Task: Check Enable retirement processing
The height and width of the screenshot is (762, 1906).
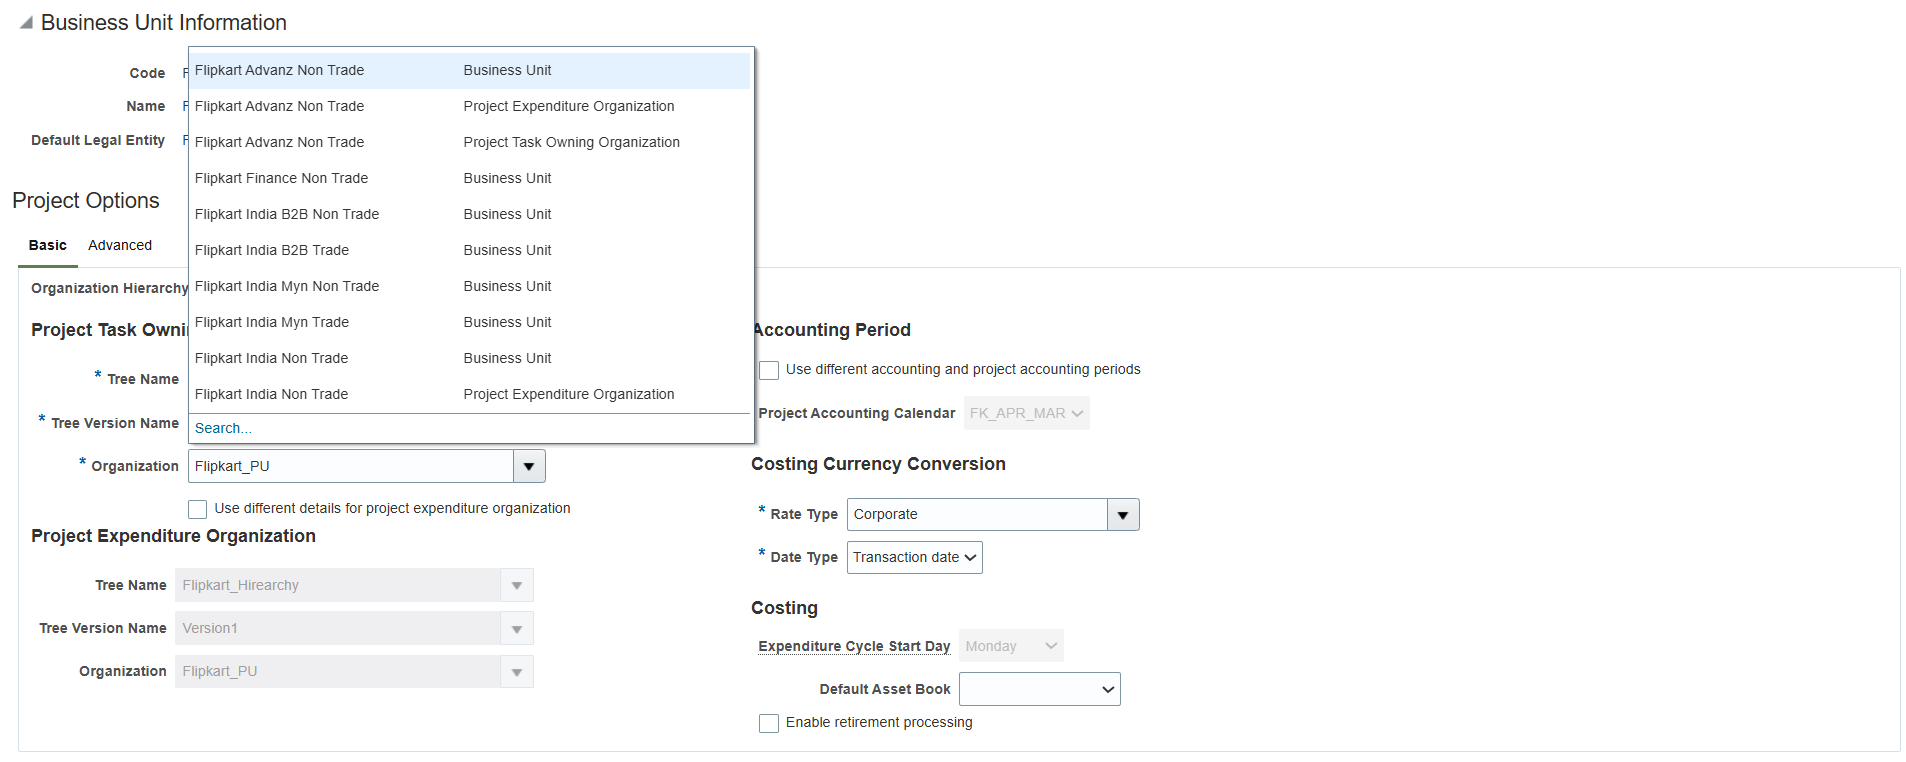Action: 769,723
